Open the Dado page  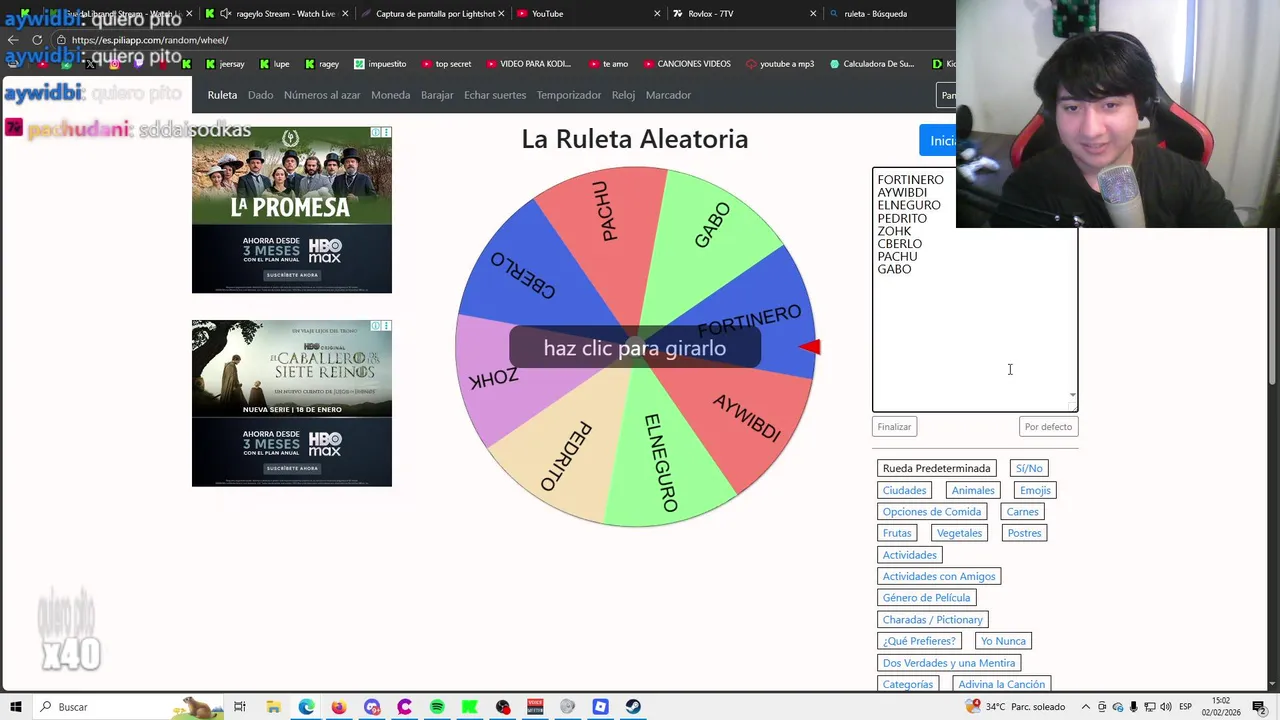click(x=260, y=95)
